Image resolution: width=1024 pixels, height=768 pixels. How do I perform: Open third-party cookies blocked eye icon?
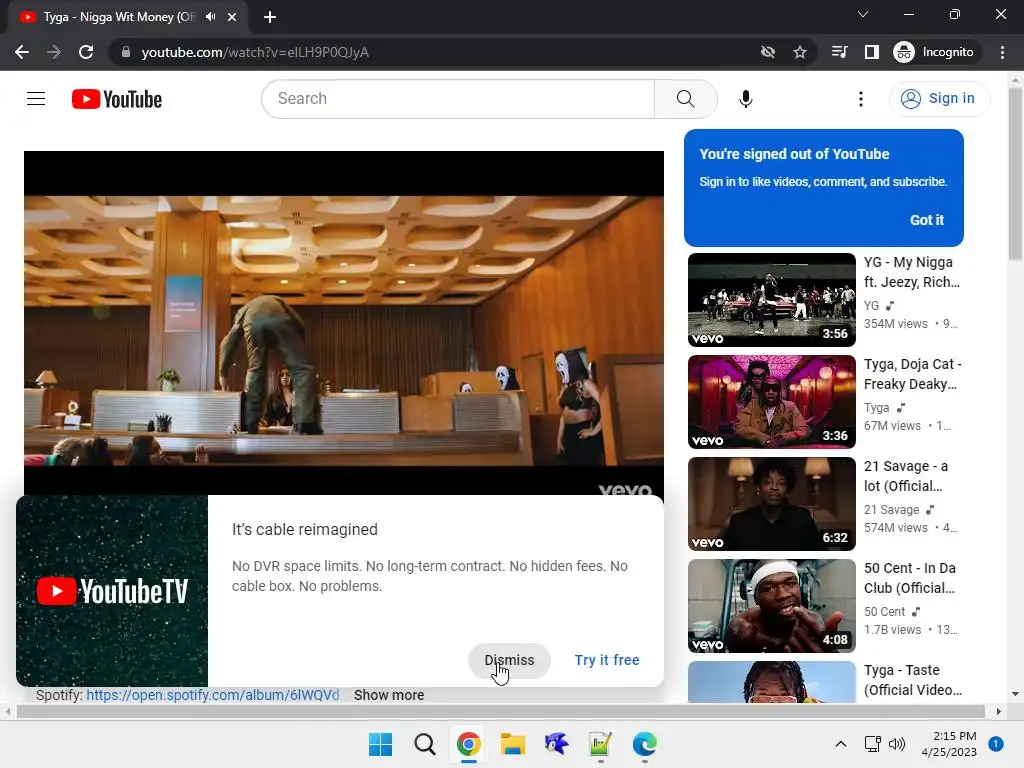(x=768, y=52)
